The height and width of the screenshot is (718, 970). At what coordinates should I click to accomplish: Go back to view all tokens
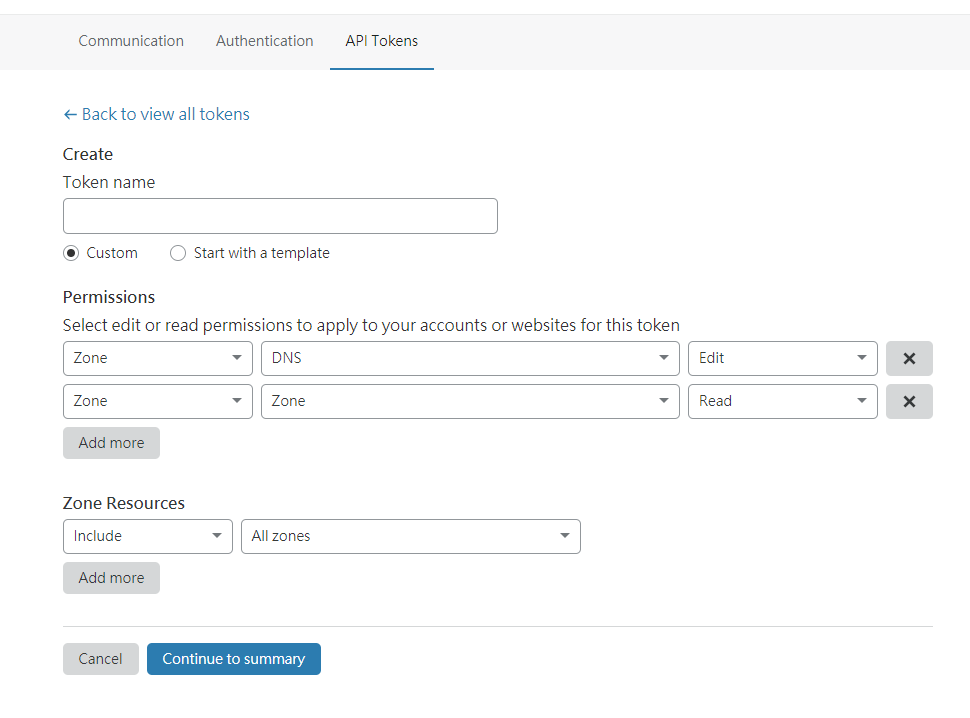[x=156, y=114]
